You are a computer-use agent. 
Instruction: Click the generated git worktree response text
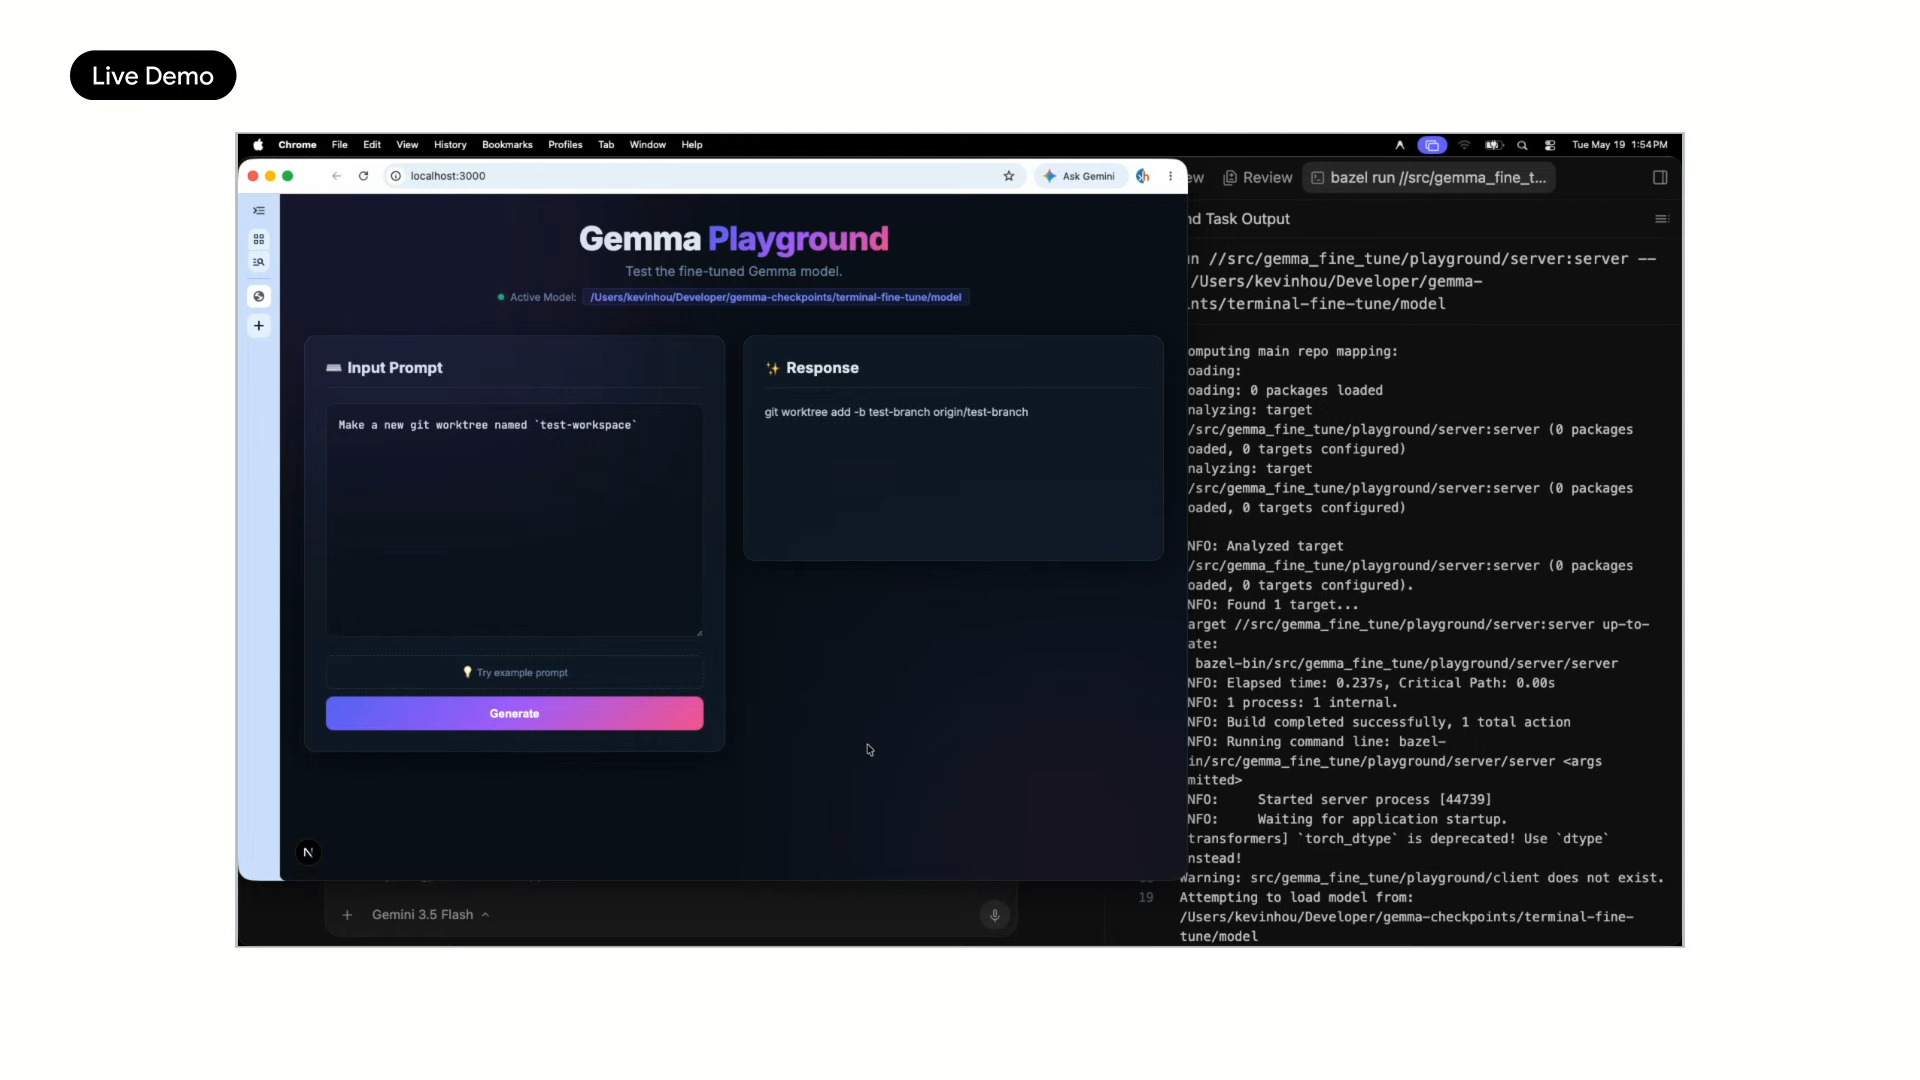click(896, 412)
